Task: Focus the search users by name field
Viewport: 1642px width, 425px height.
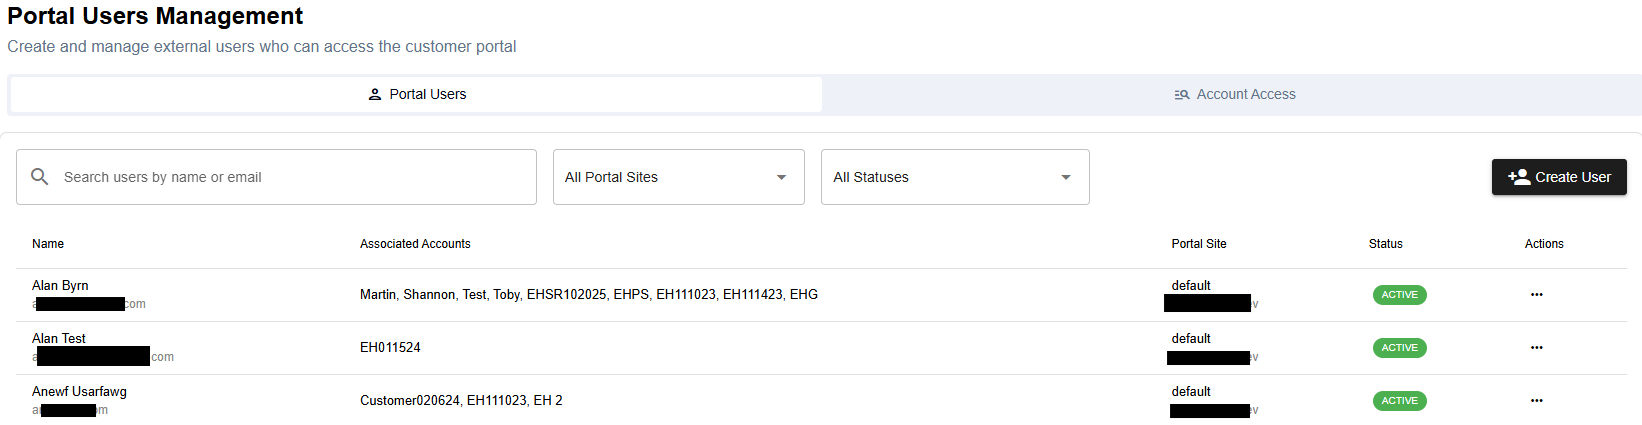Action: click(290, 177)
